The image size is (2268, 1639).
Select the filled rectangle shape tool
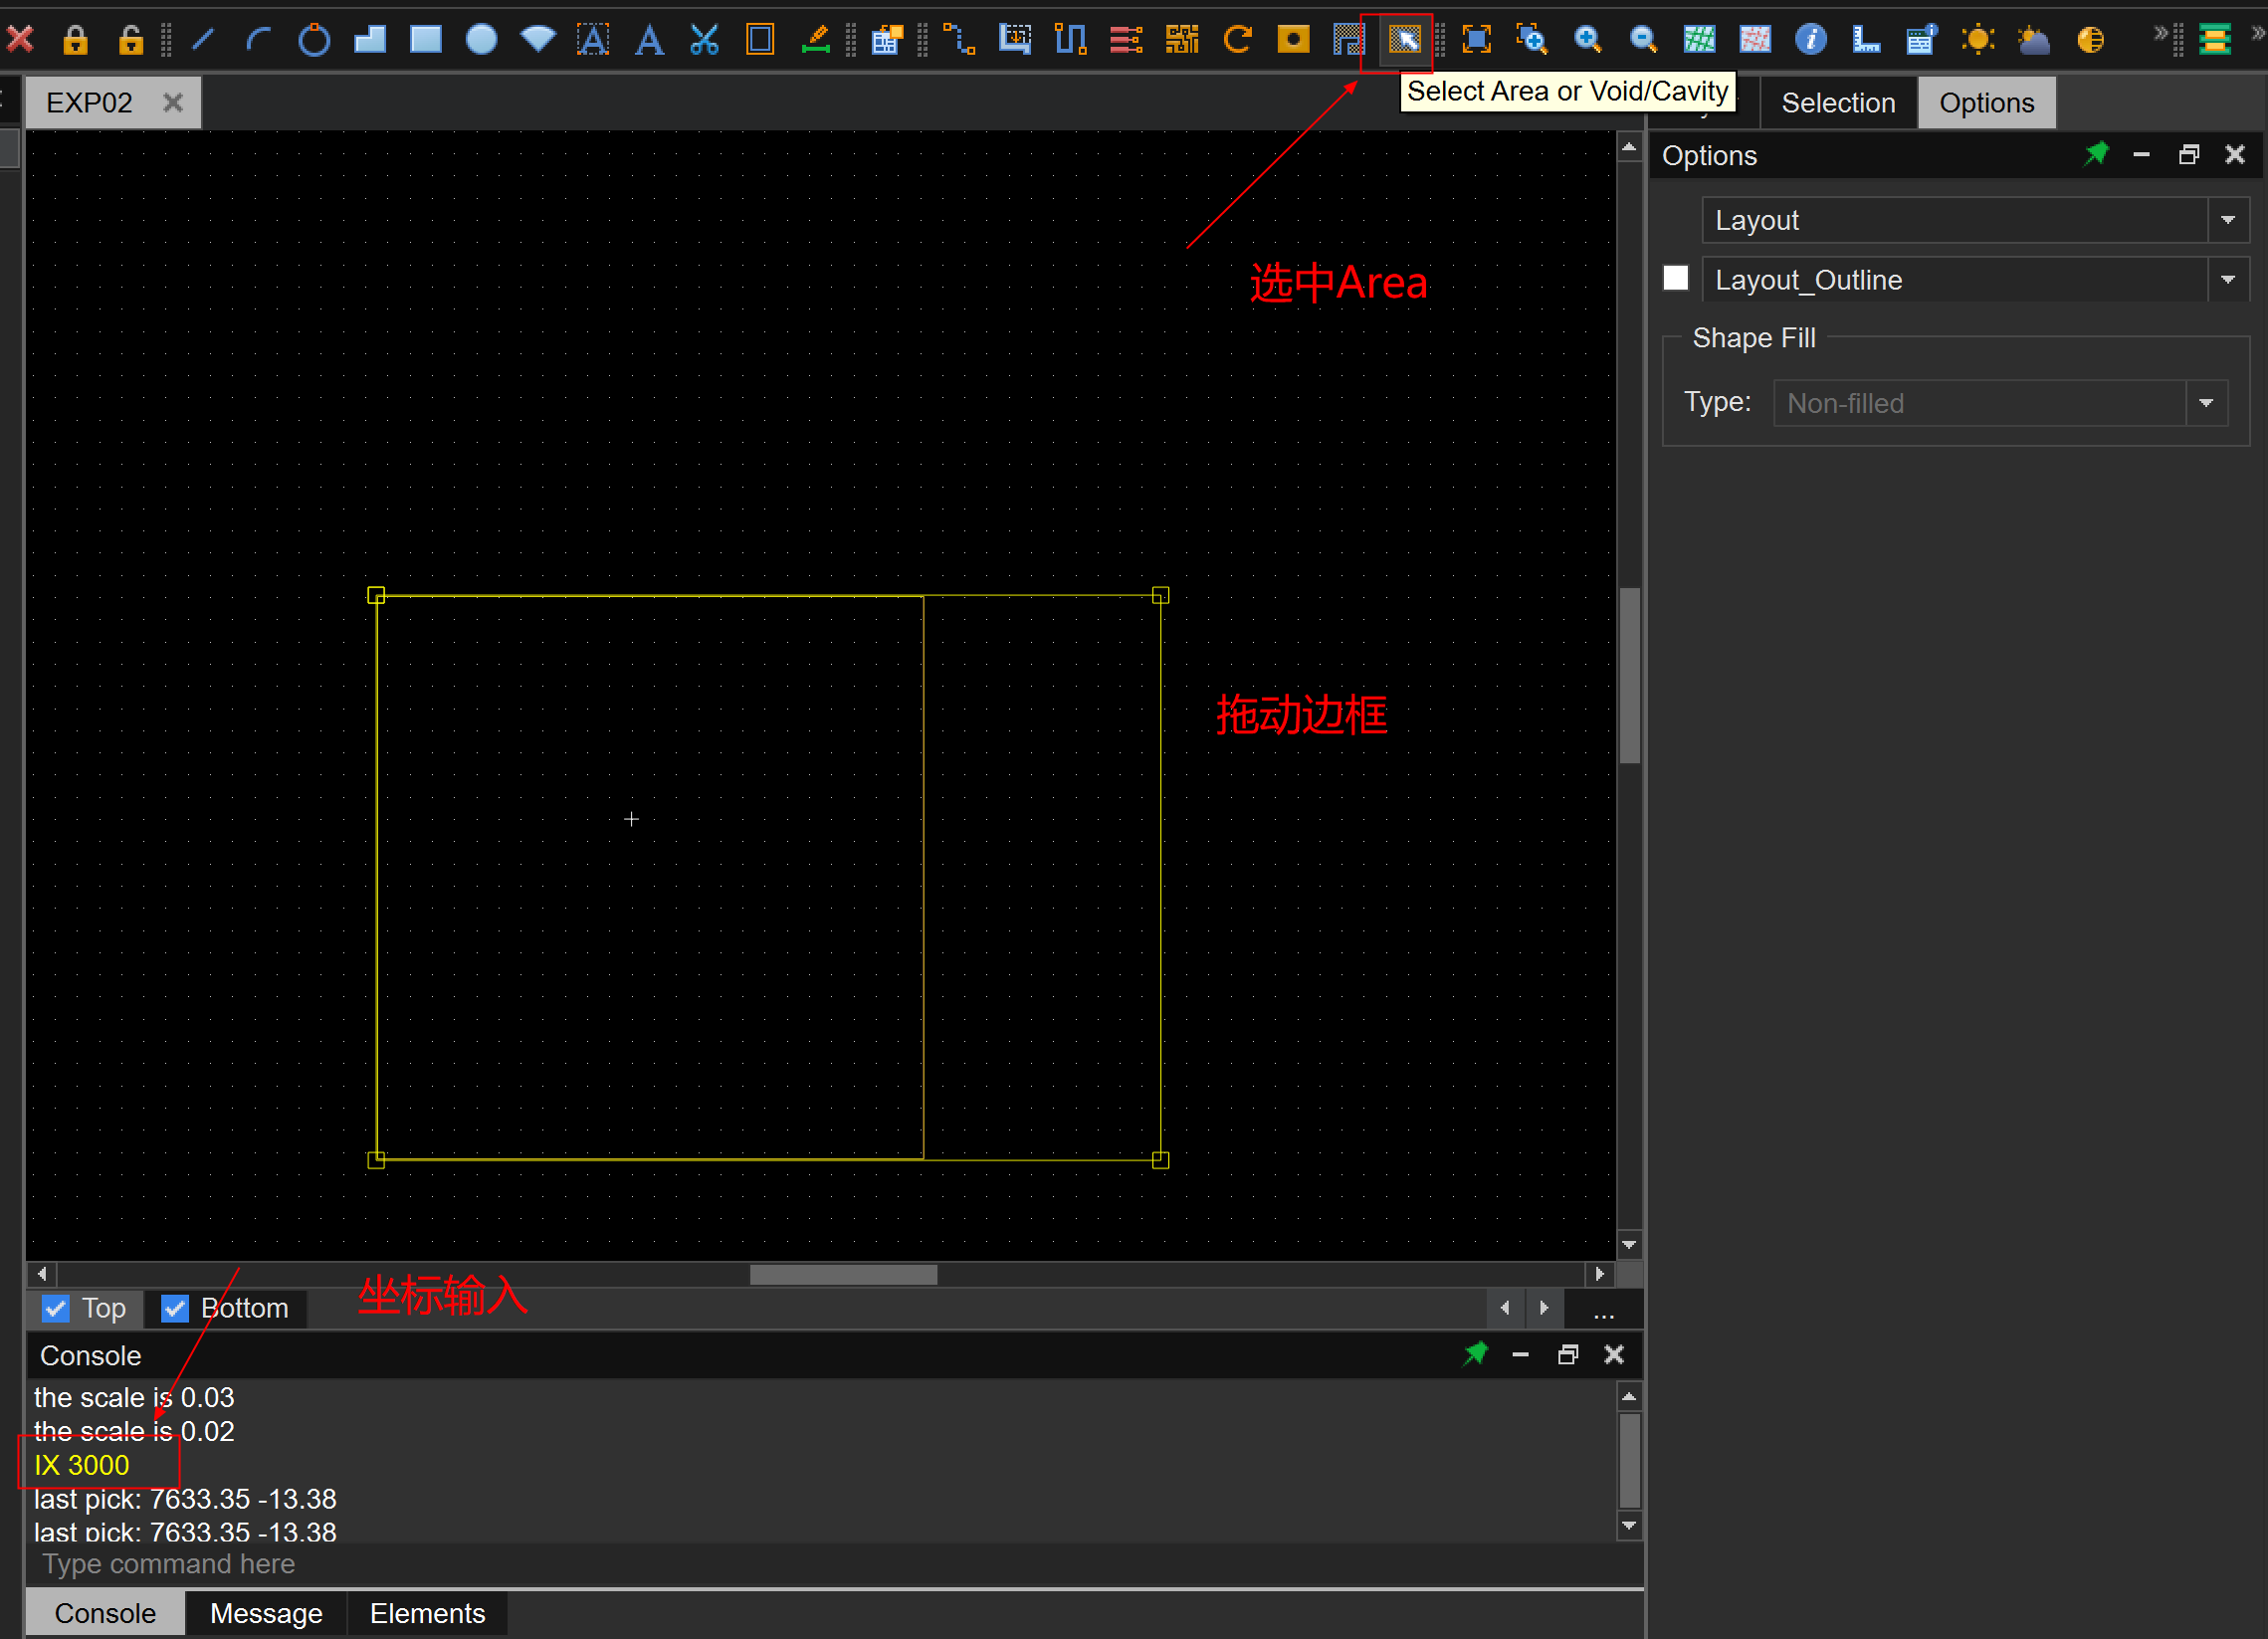click(426, 40)
